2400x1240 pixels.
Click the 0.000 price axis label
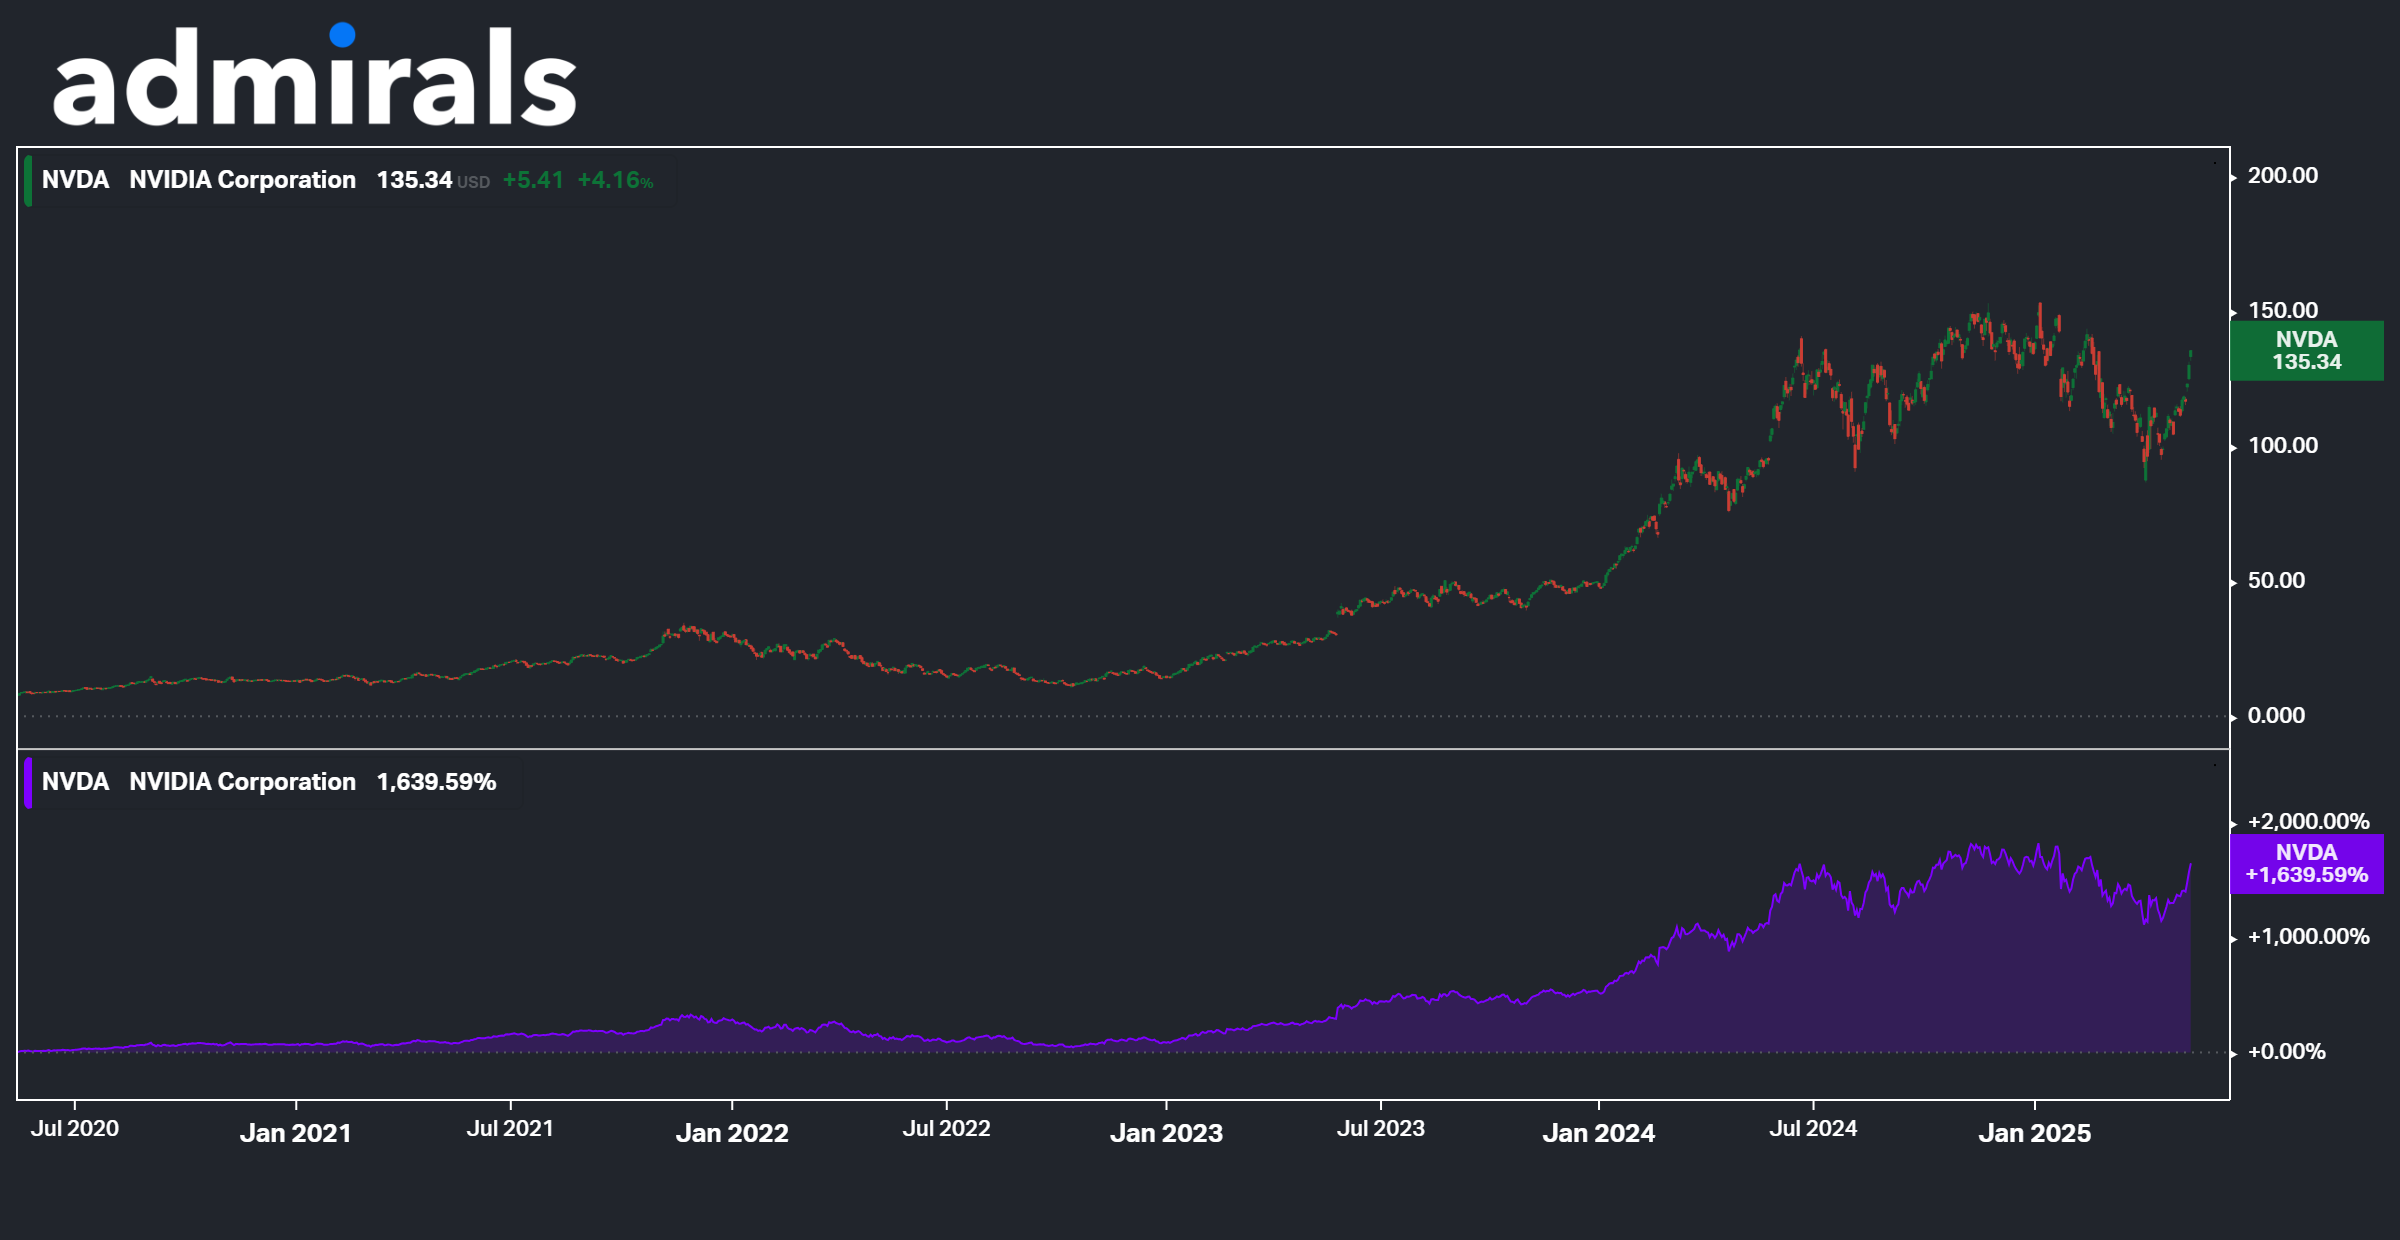[2276, 716]
